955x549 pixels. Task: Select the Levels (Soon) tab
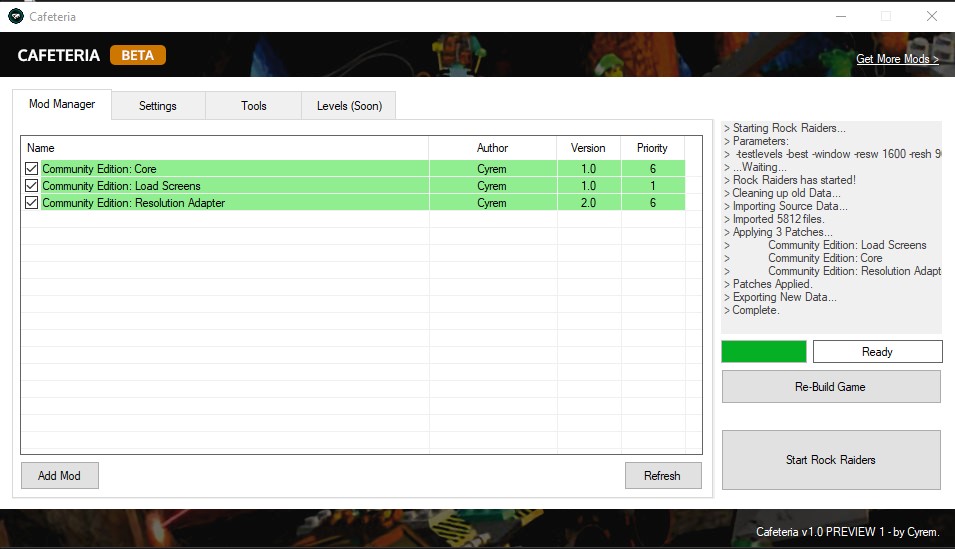coord(349,106)
